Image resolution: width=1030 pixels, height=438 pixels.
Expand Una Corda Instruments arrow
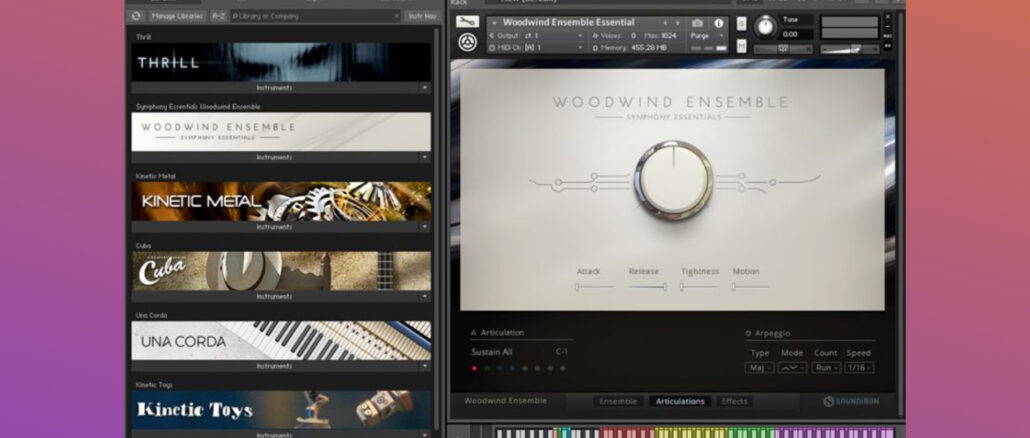424,366
